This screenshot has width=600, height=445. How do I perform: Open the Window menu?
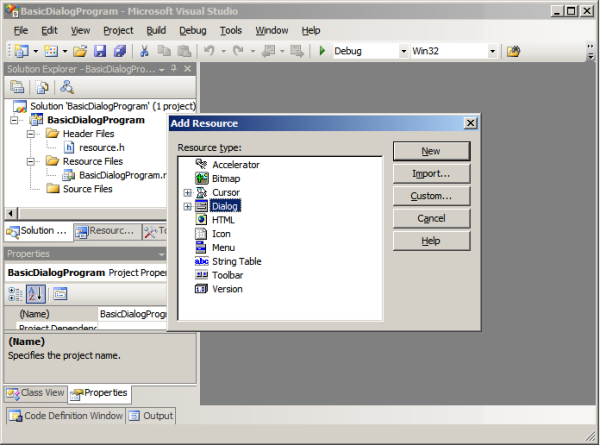(272, 31)
